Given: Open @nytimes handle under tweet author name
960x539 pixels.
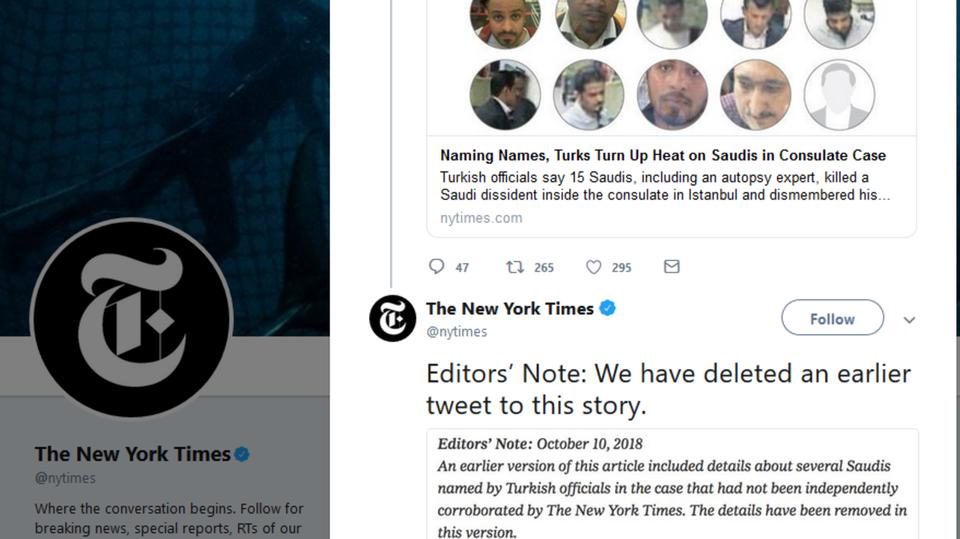Looking at the screenshot, I should 457,332.
